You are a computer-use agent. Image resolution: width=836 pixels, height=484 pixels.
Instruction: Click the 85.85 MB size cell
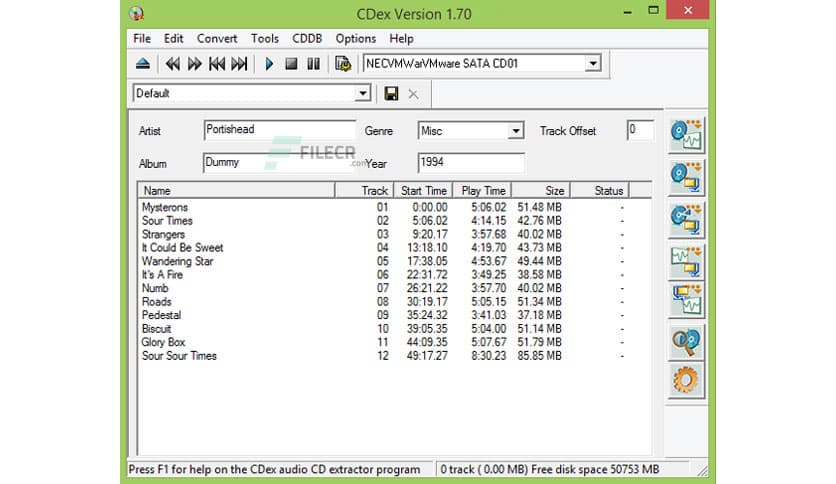pos(540,356)
